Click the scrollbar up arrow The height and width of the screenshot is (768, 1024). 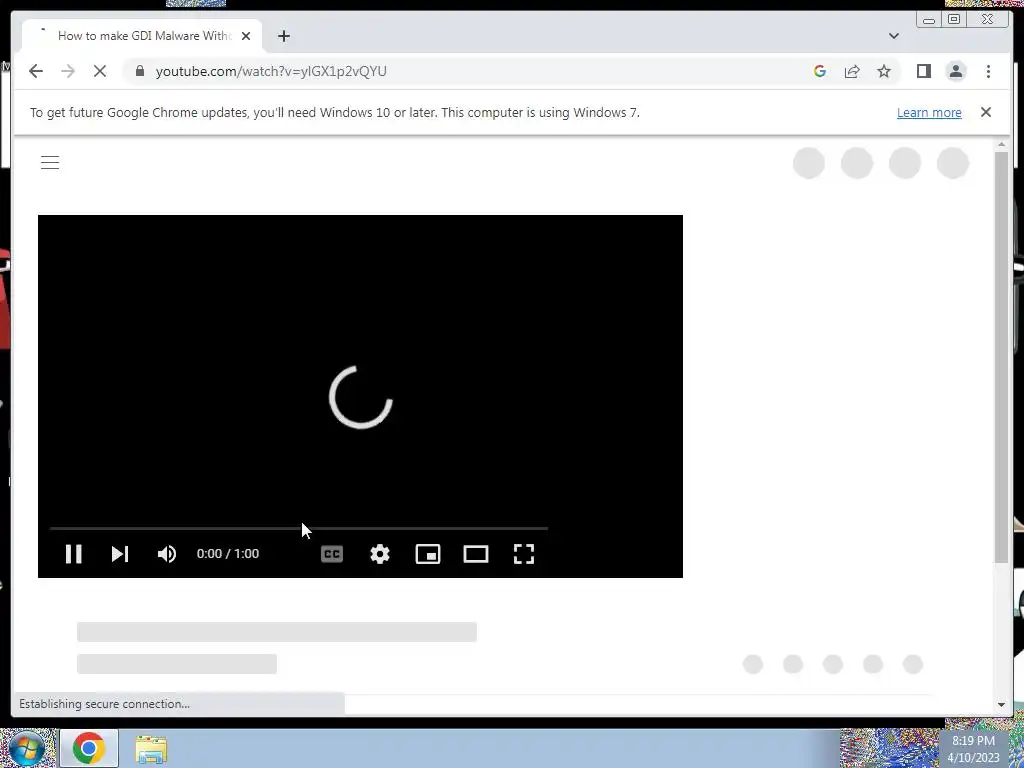coord(1001,144)
